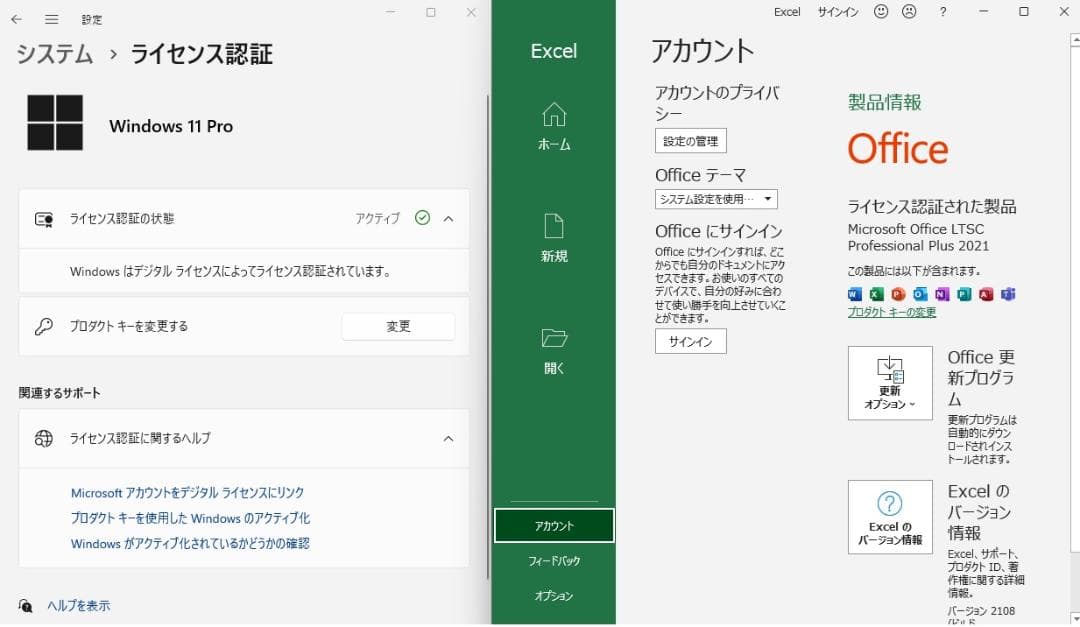Click 変更 to change the product key
This screenshot has width=1080, height=627.
click(x=398, y=326)
